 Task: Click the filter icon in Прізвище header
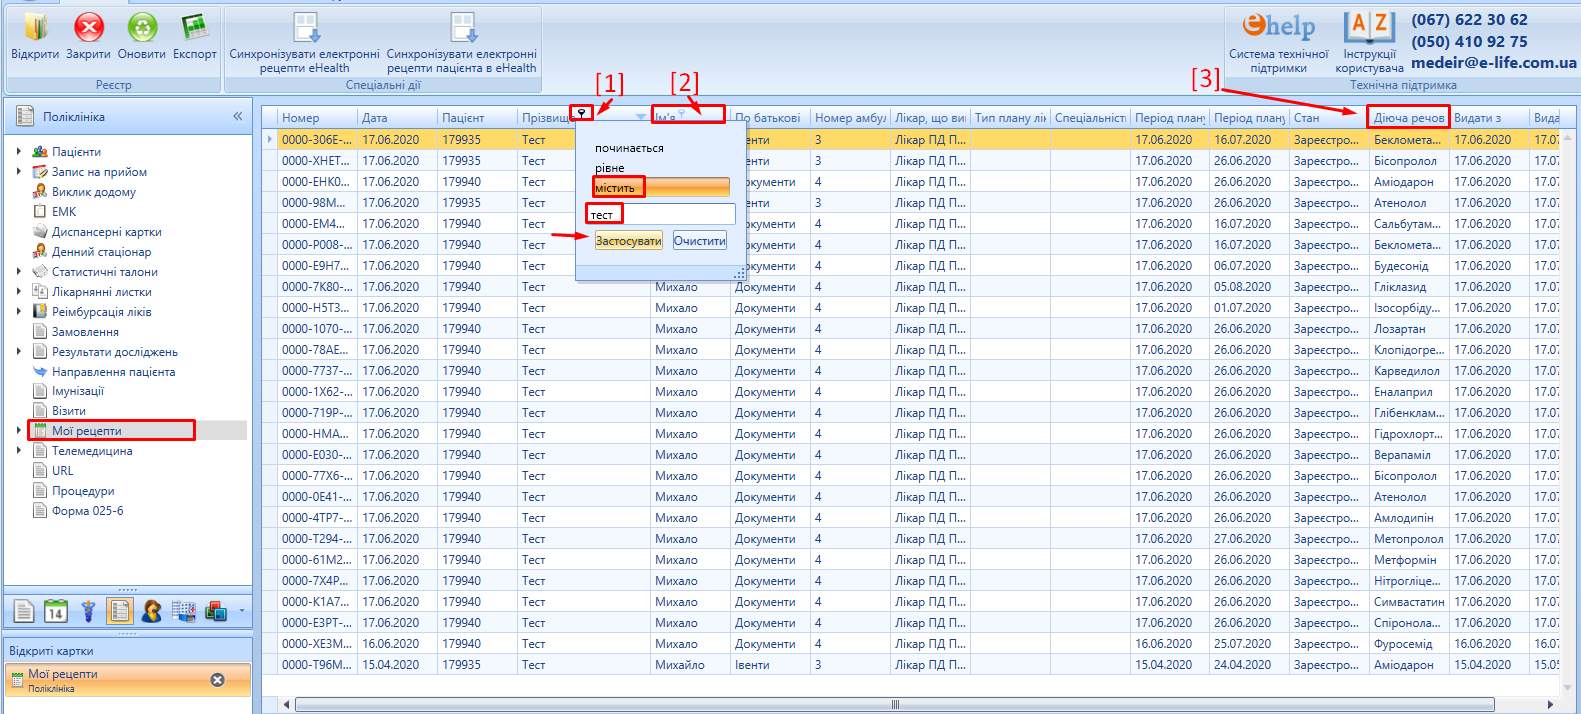(581, 114)
